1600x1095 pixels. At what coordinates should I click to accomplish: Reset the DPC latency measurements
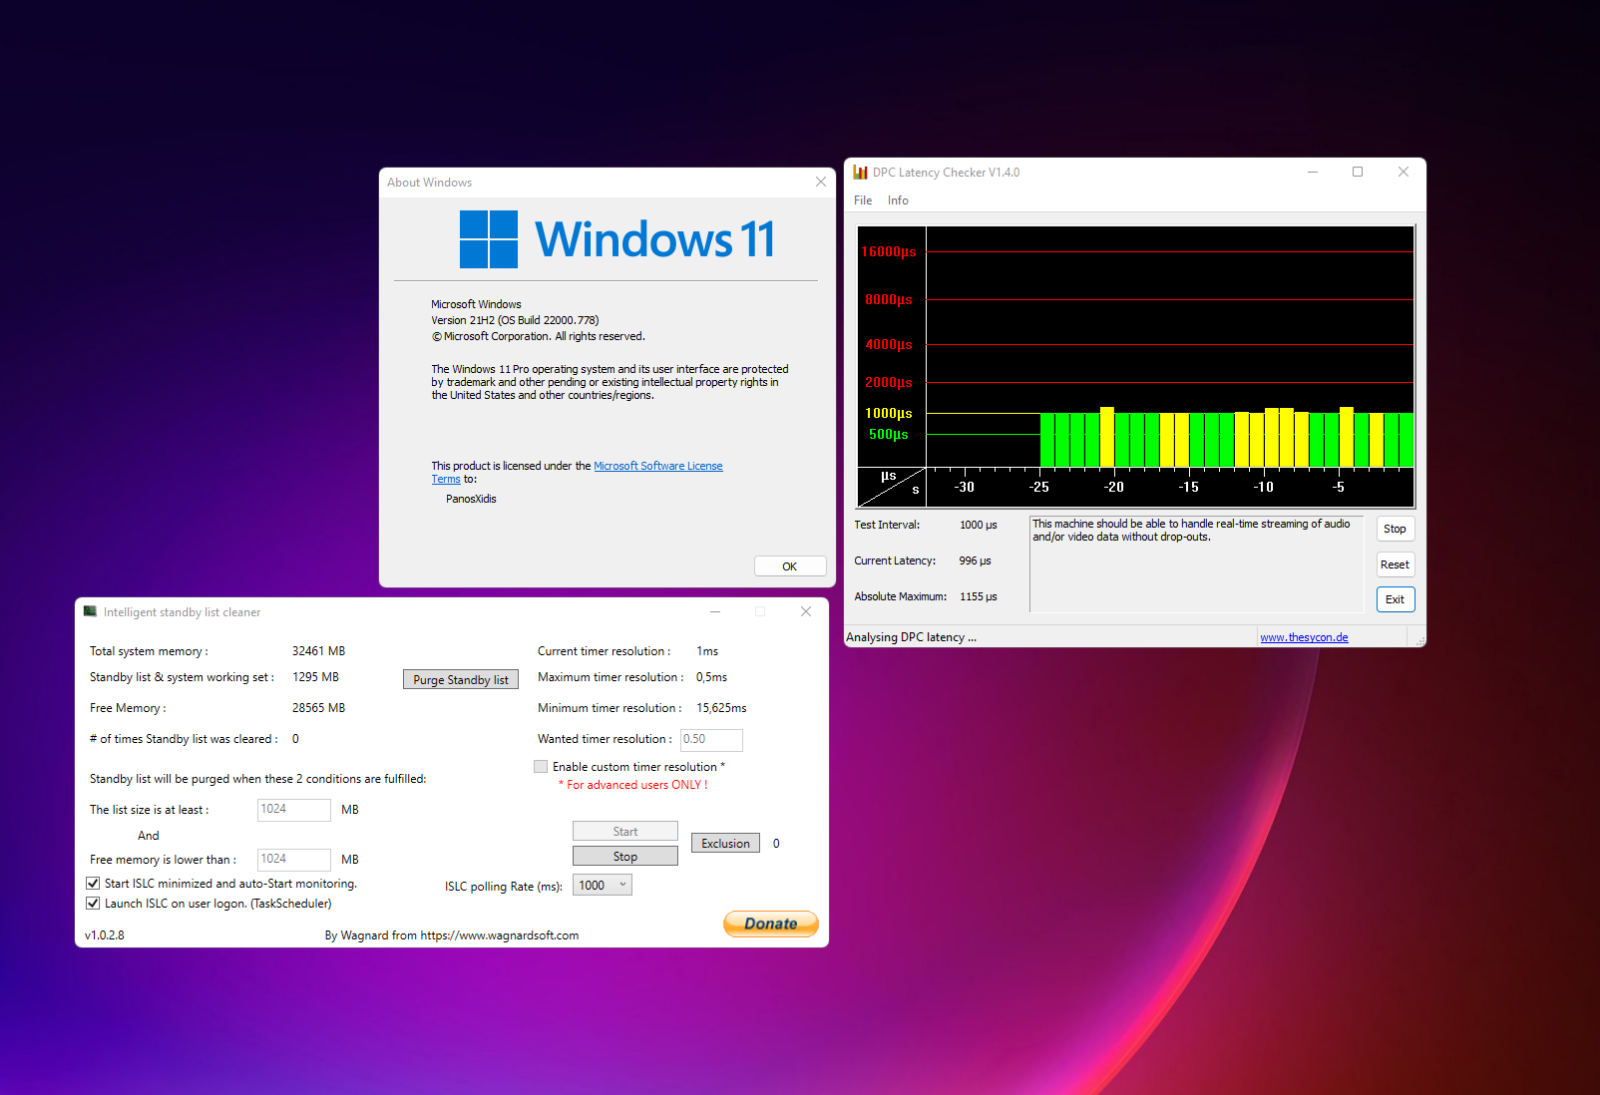(x=1395, y=565)
